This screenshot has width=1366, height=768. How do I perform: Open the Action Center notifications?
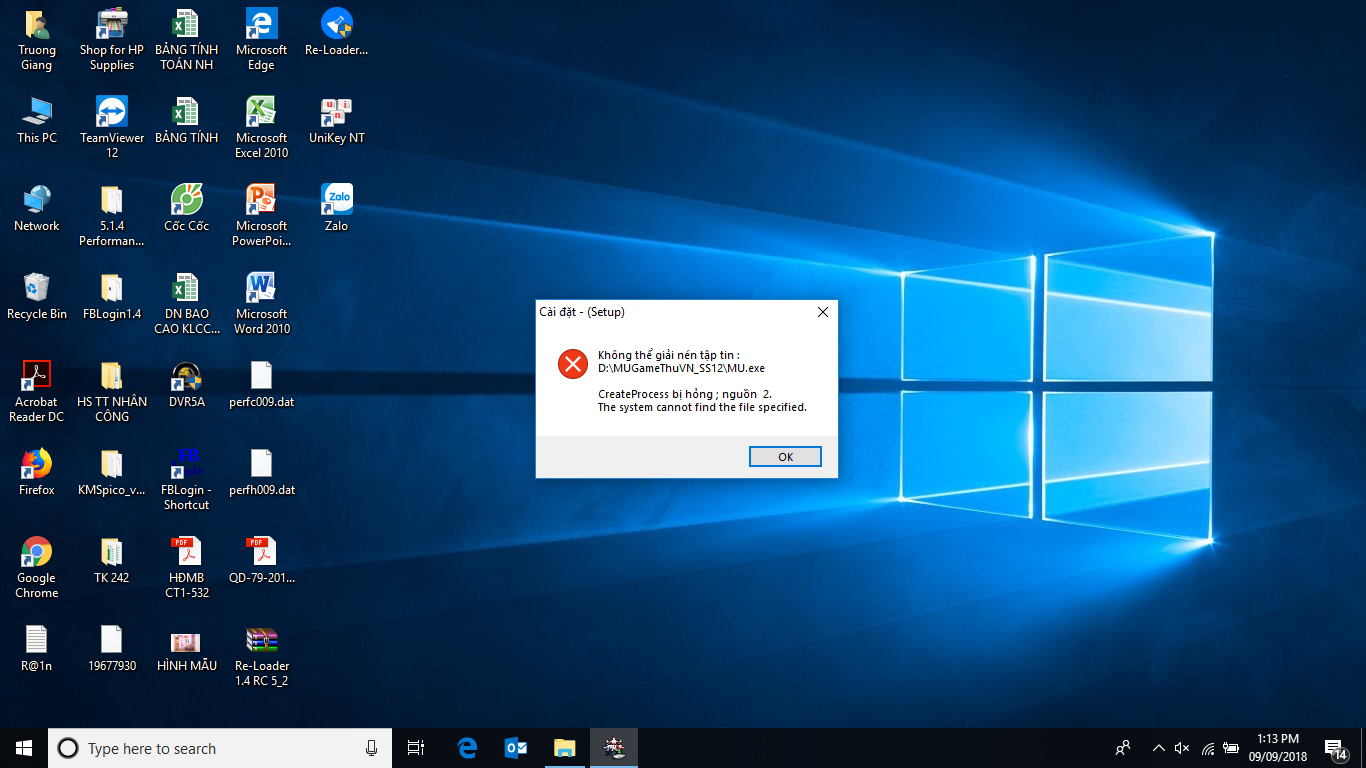coord(1335,748)
